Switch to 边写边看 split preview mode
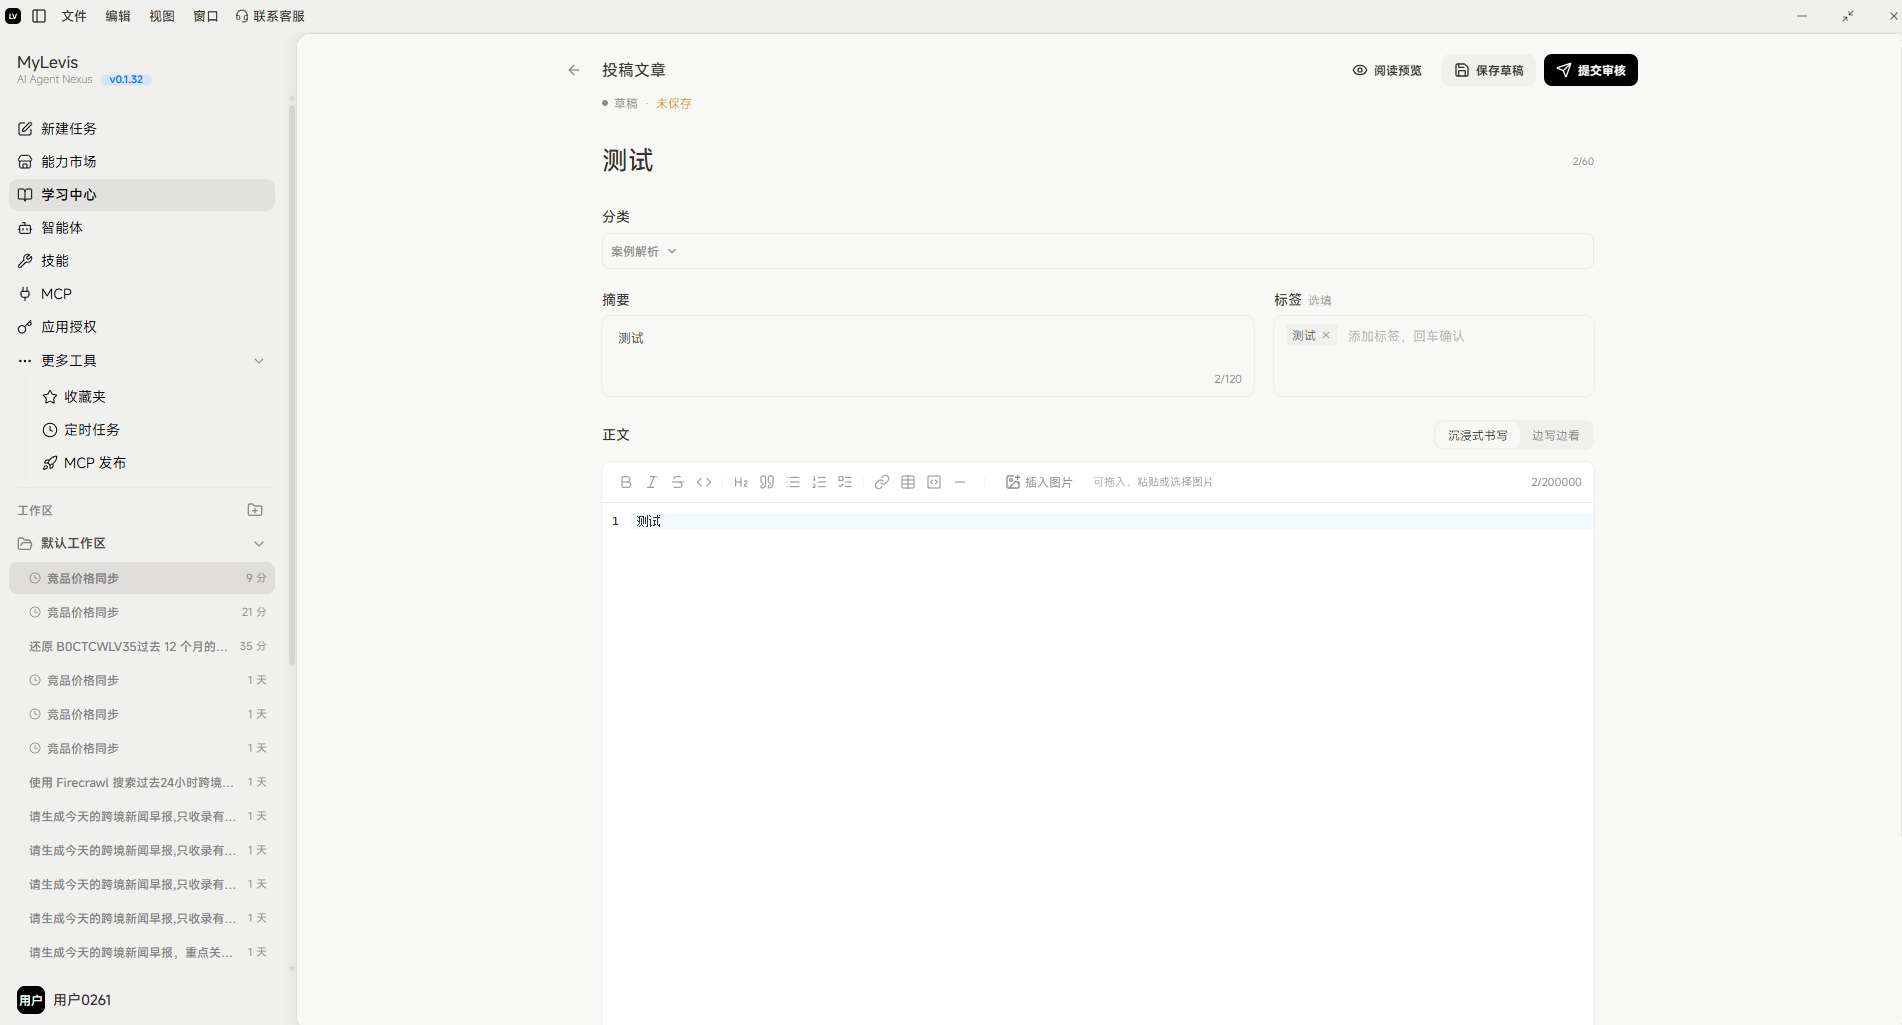The height and width of the screenshot is (1025, 1902). [x=1555, y=436]
